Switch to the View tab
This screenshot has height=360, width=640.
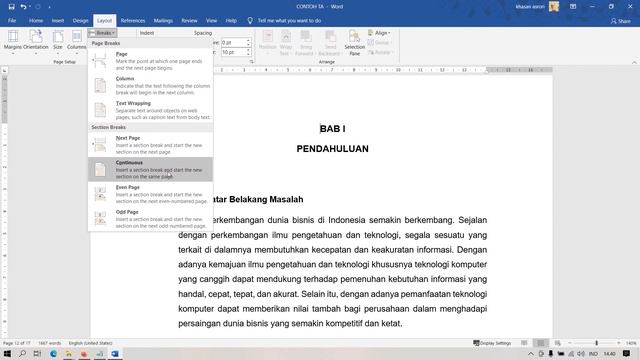pos(211,20)
